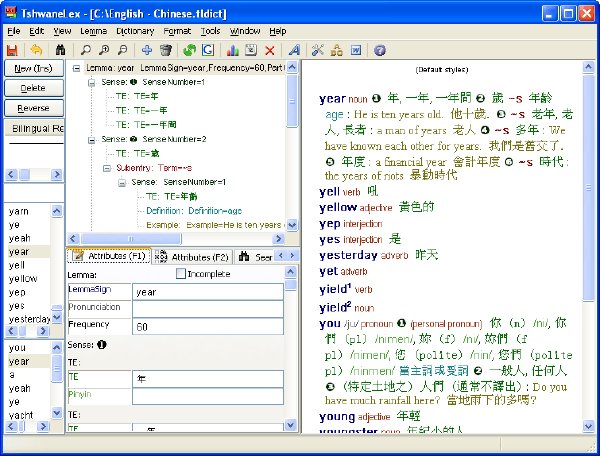
Task: Click the Delete button
Action: click(34, 88)
